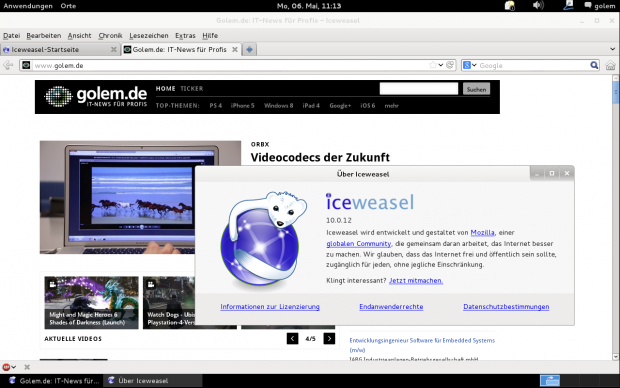The height and width of the screenshot is (388, 620).
Task: Open the Might and Magic Heroes 6 video thumbnail
Action: coord(91,303)
